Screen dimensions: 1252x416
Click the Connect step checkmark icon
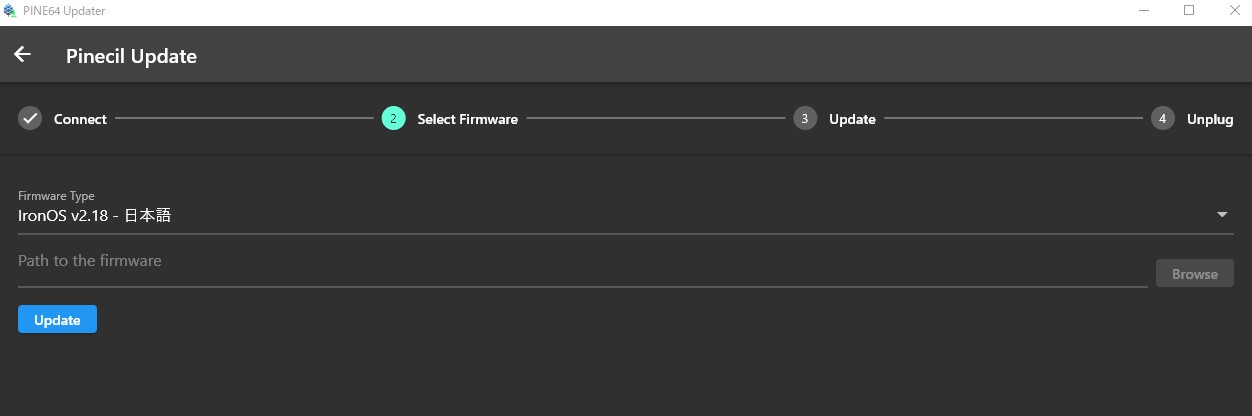[x=30, y=119]
